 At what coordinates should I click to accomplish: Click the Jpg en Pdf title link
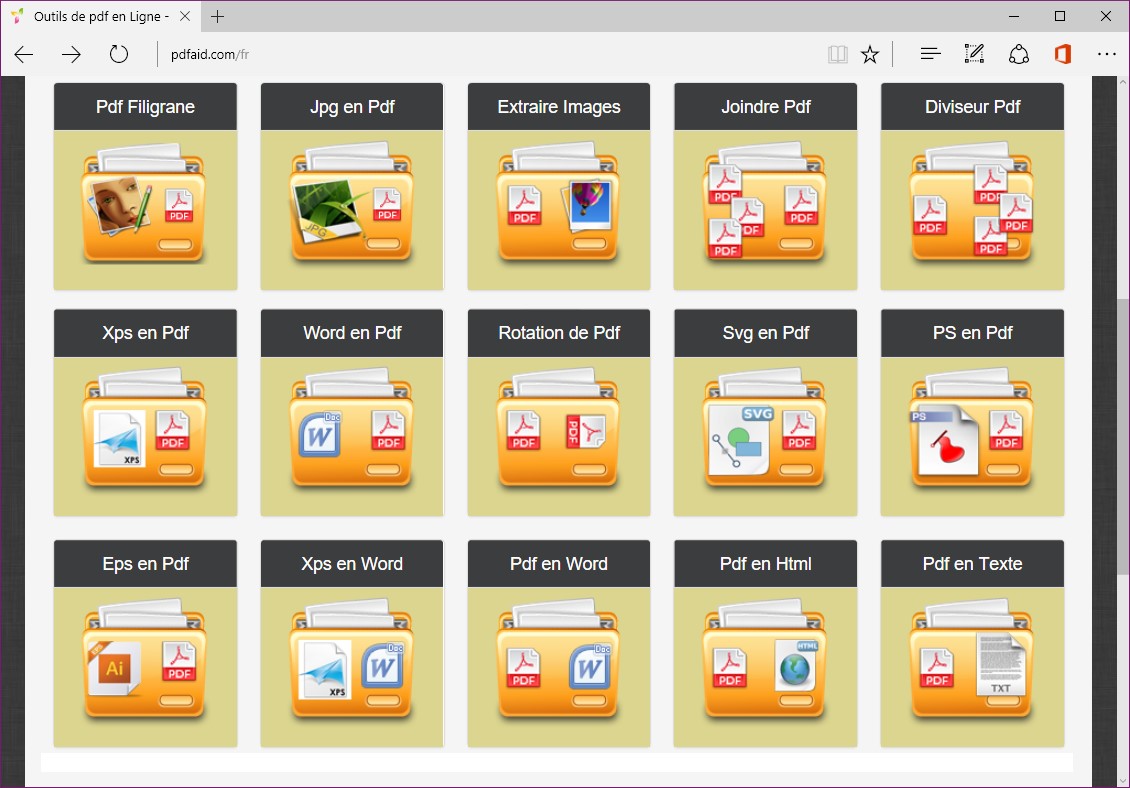pos(352,107)
